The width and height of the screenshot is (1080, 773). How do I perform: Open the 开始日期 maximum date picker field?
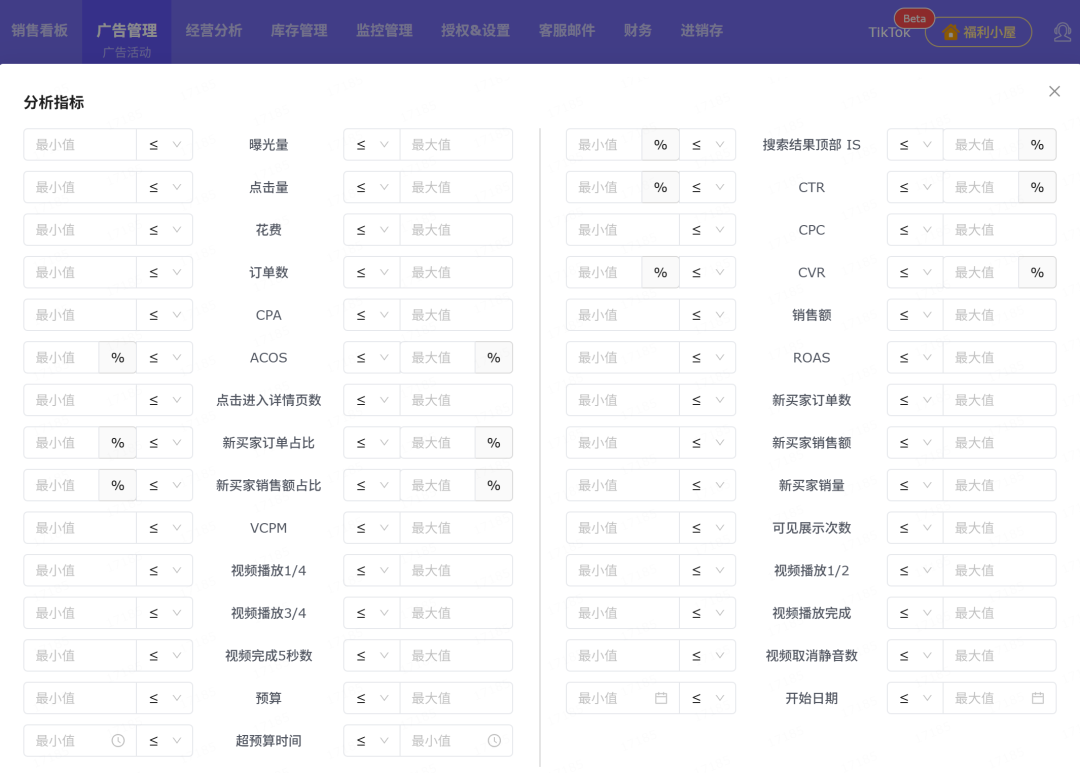[x=999, y=698]
